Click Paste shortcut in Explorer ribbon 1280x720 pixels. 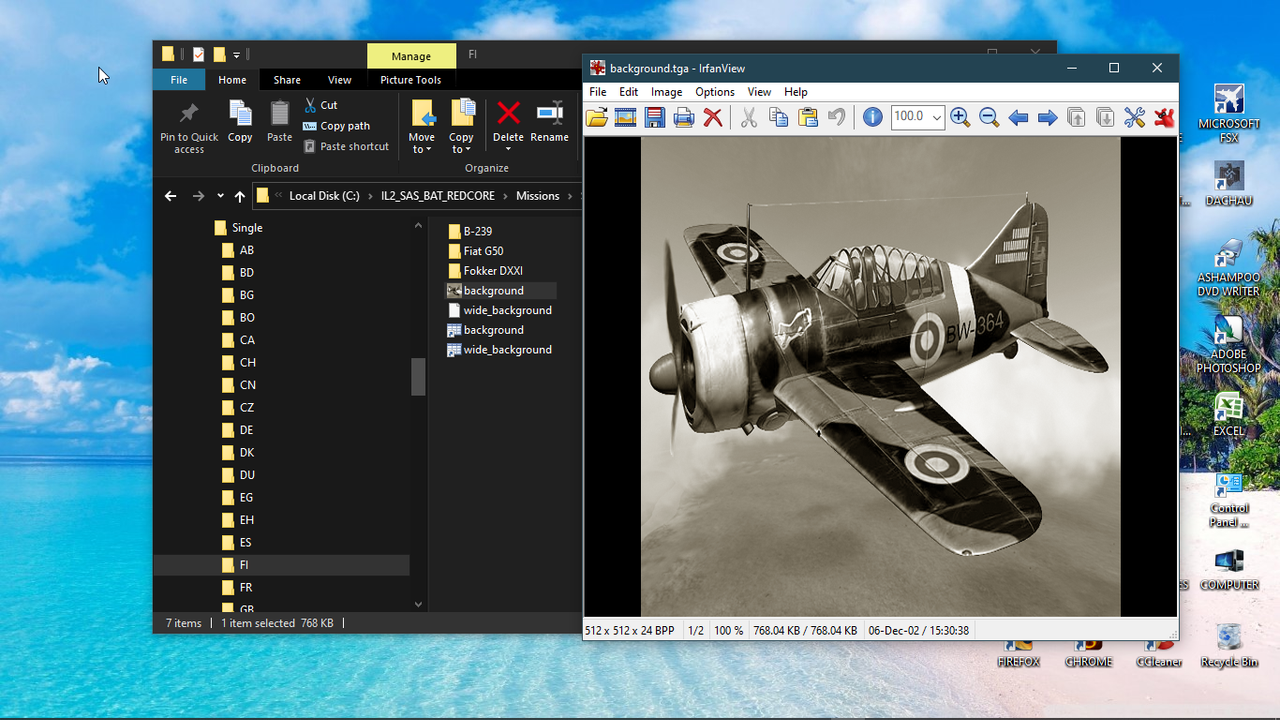346,146
